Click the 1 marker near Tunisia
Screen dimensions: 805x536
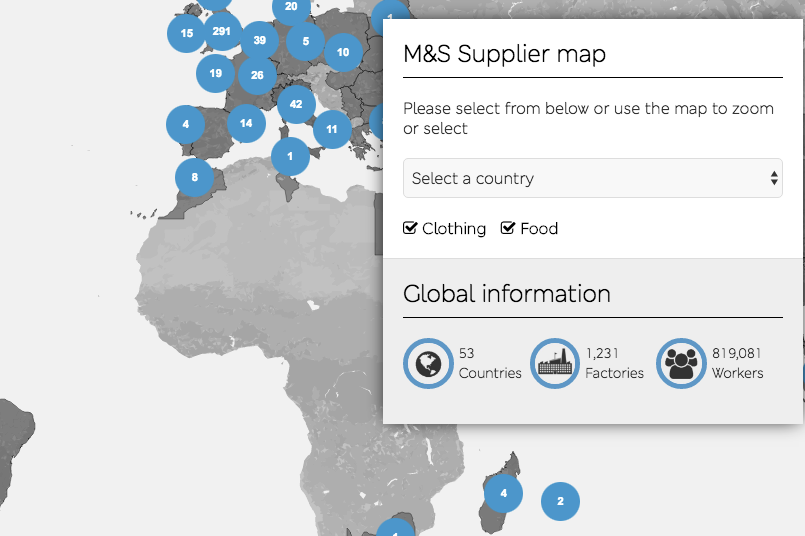pyautogui.click(x=290, y=156)
